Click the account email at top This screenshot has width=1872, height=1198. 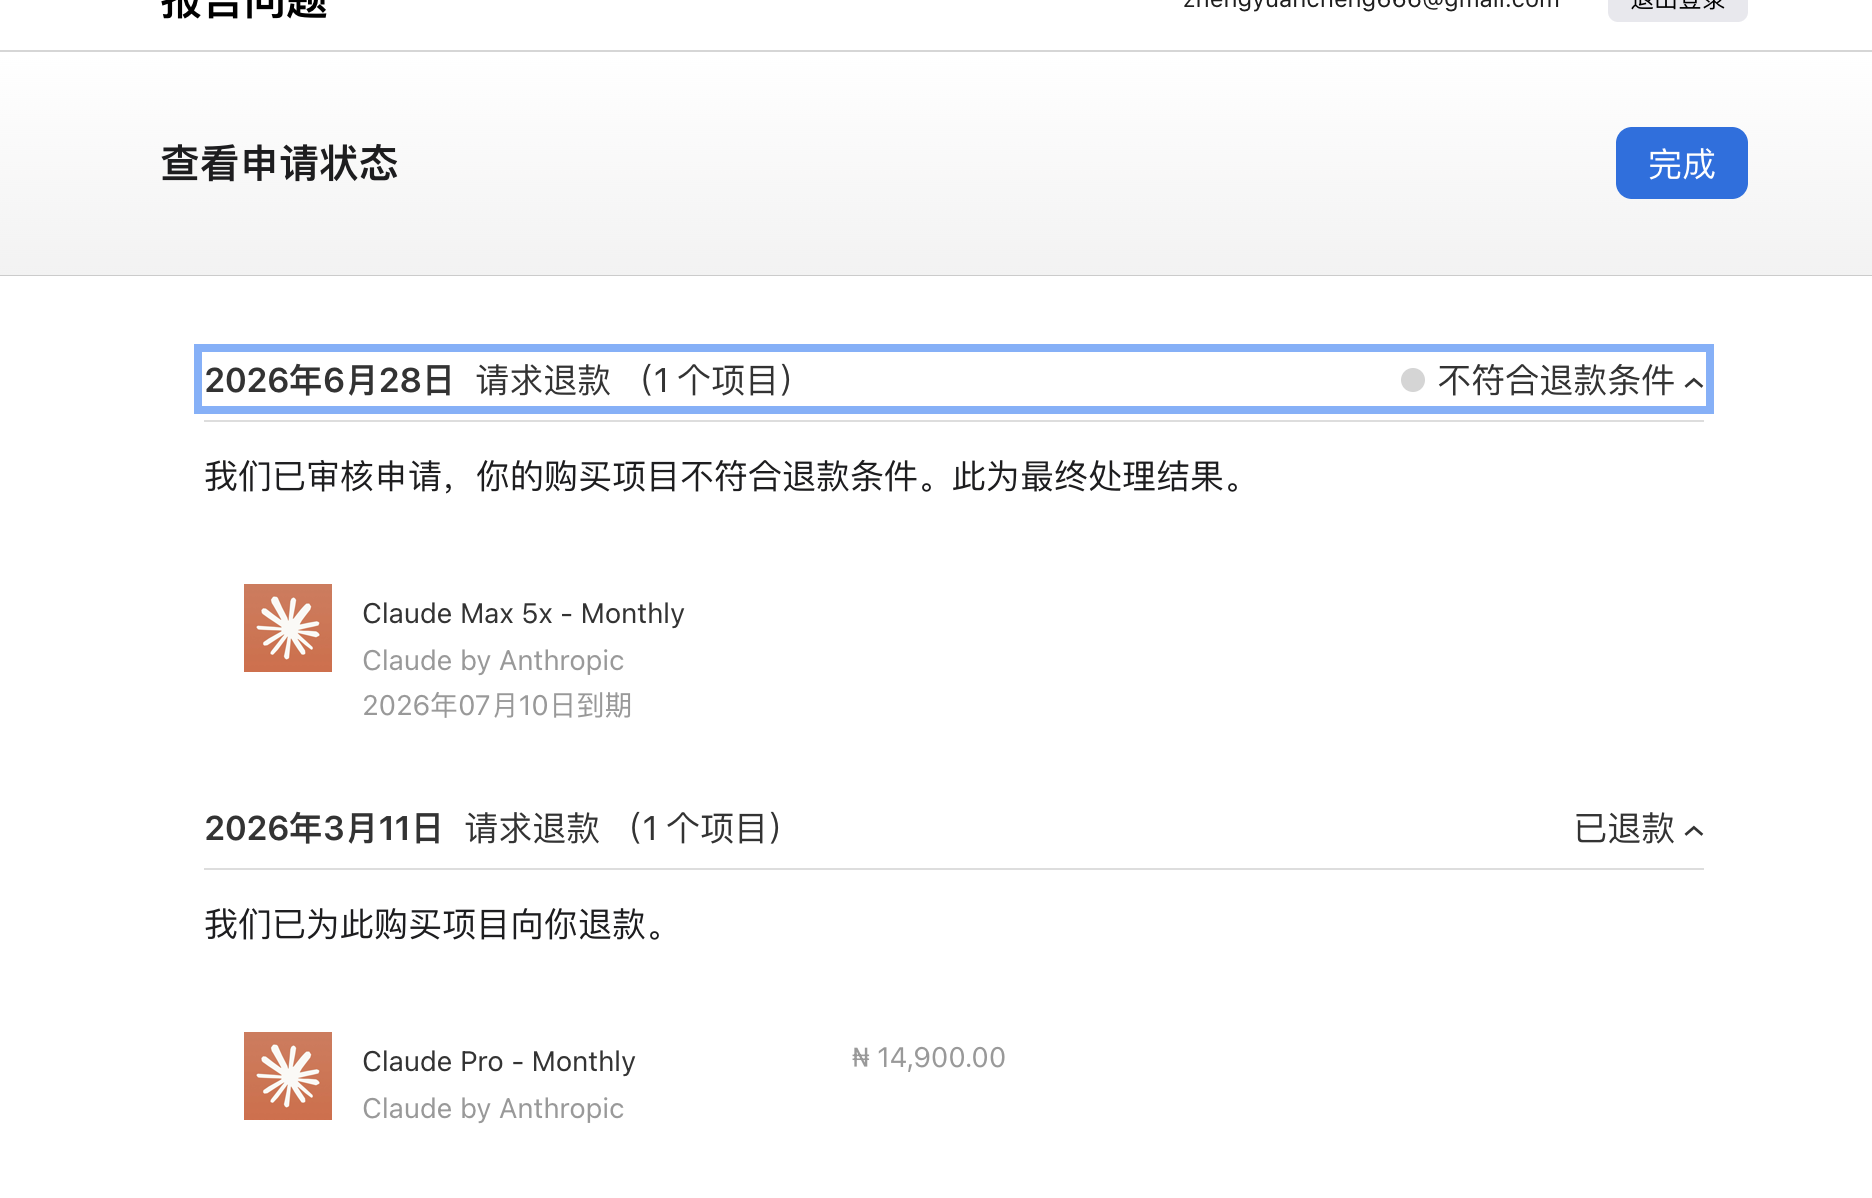(1371, 4)
